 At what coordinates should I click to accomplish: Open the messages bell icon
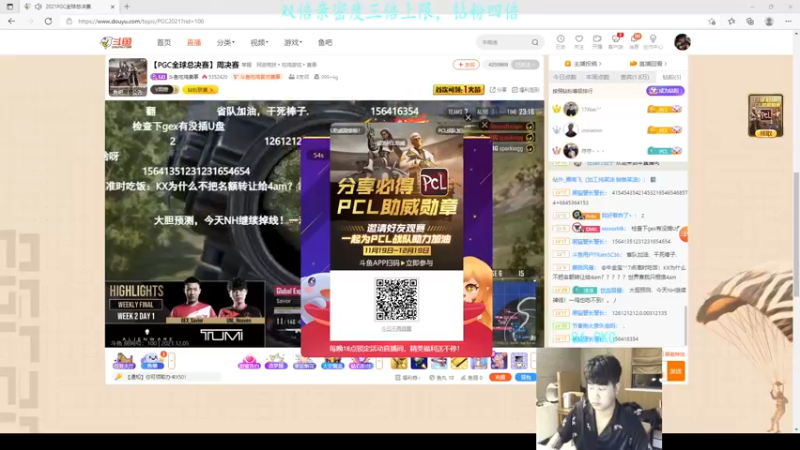[634, 41]
